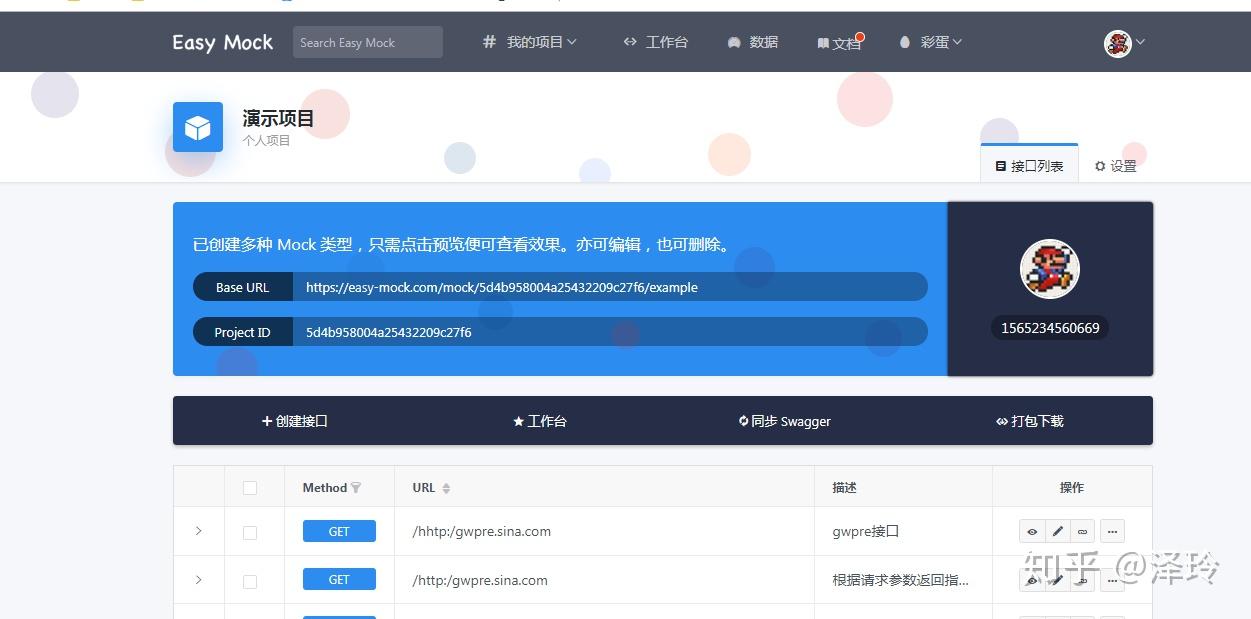Switch to the 设置 tab
The width and height of the screenshot is (1251, 619).
(1116, 165)
